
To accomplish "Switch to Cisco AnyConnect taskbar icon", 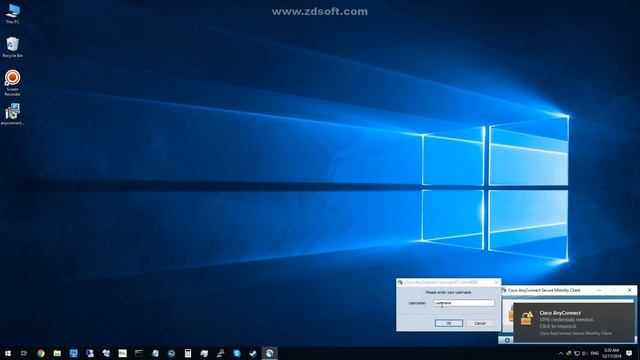I will pos(269,353).
